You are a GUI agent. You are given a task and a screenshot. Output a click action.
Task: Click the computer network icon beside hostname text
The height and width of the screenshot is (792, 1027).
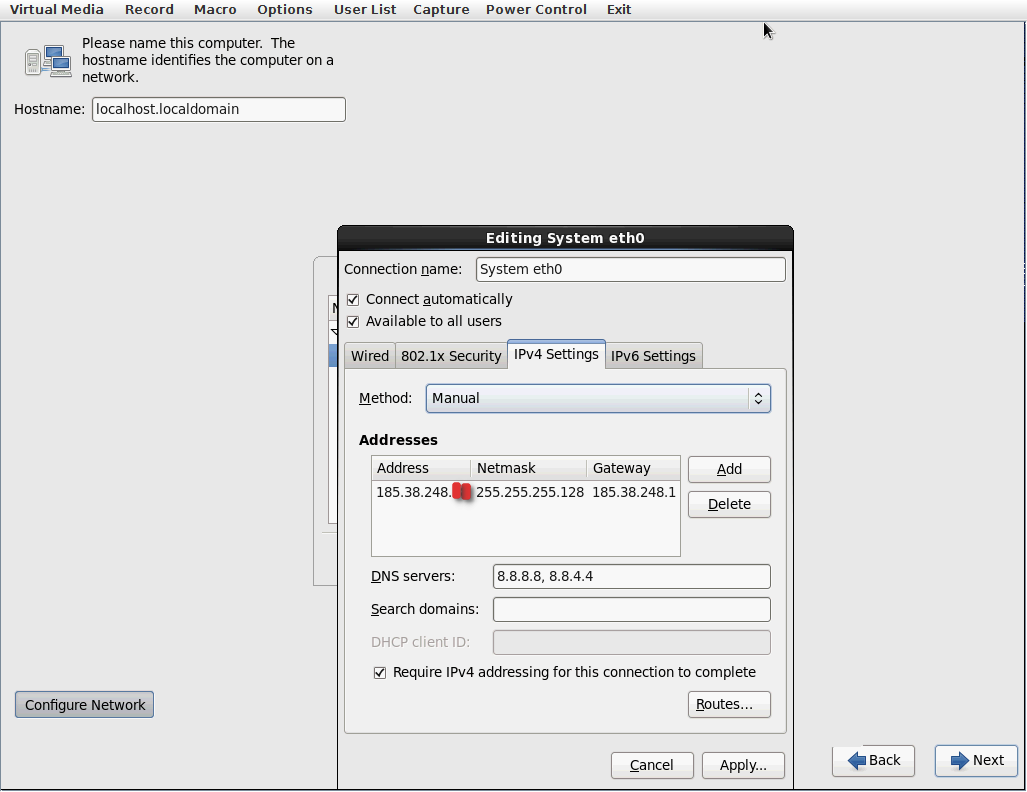point(48,61)
